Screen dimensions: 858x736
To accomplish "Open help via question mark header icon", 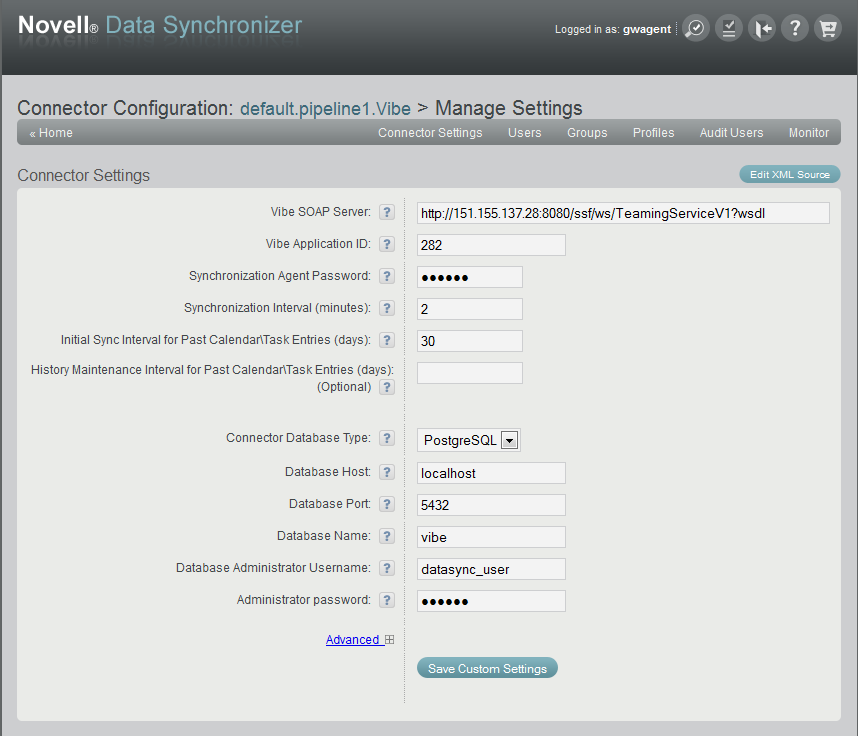I will click(x=795, y=28).
